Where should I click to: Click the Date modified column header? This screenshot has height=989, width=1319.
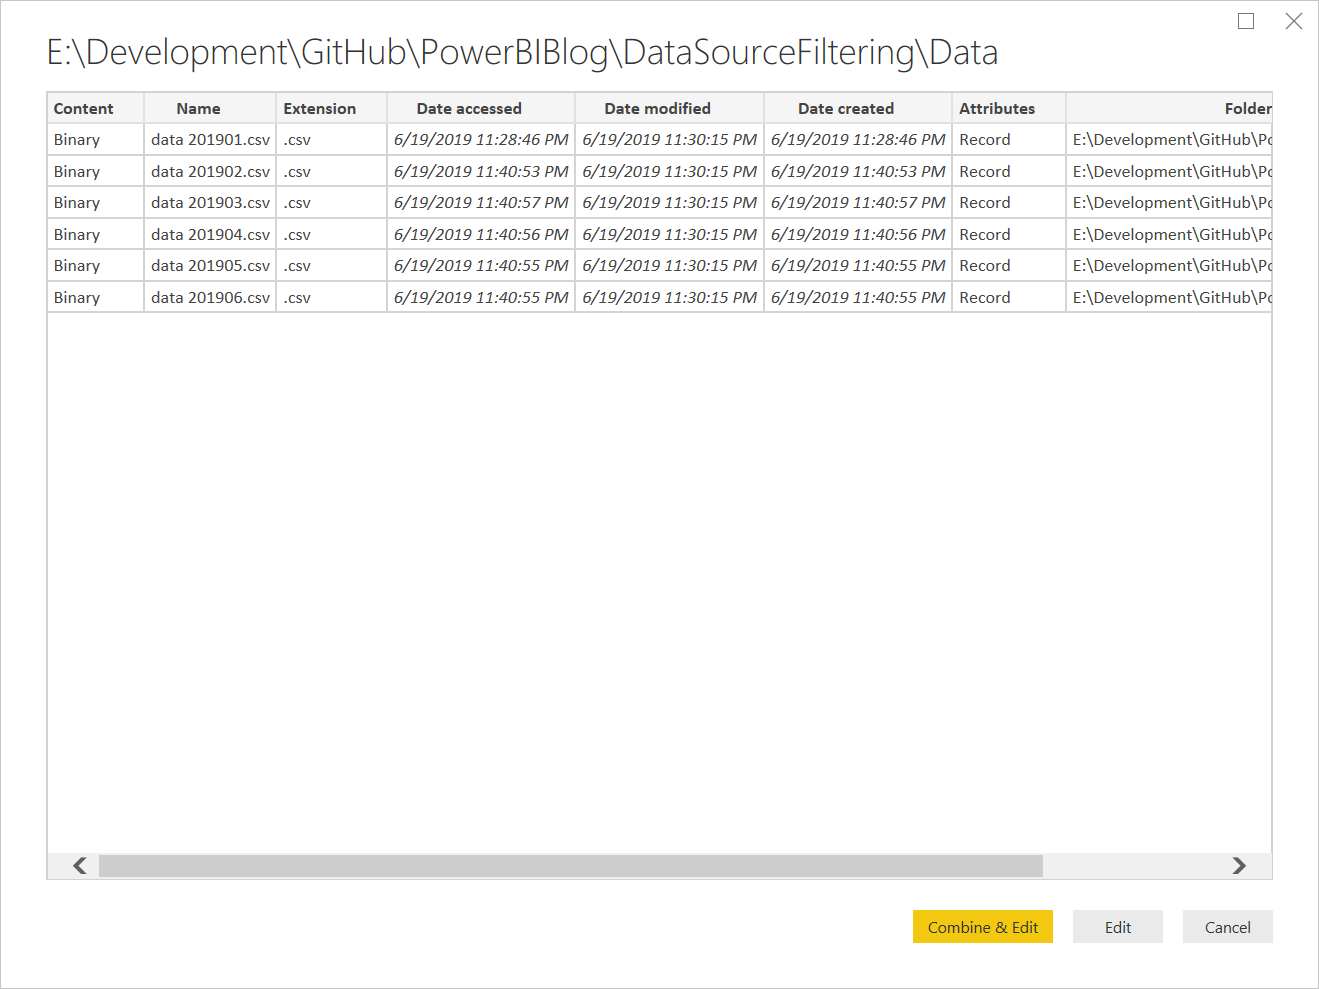pos(657,108)
